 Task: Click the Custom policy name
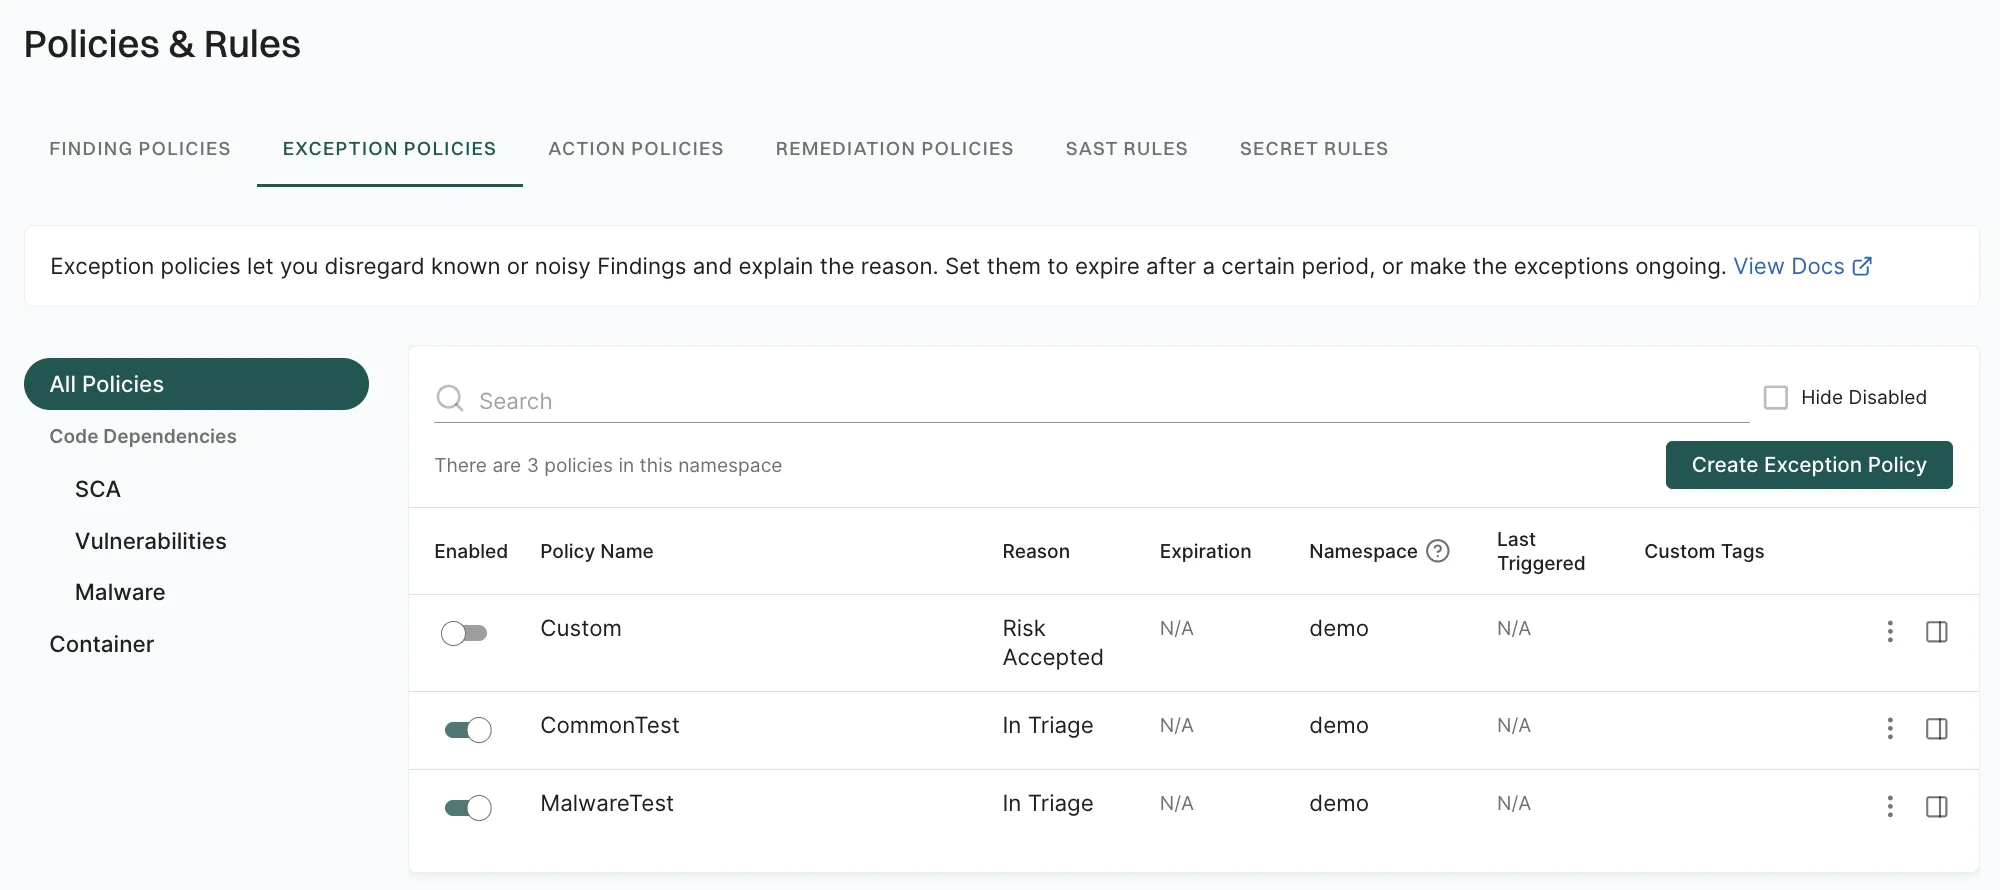coord(581,628)
